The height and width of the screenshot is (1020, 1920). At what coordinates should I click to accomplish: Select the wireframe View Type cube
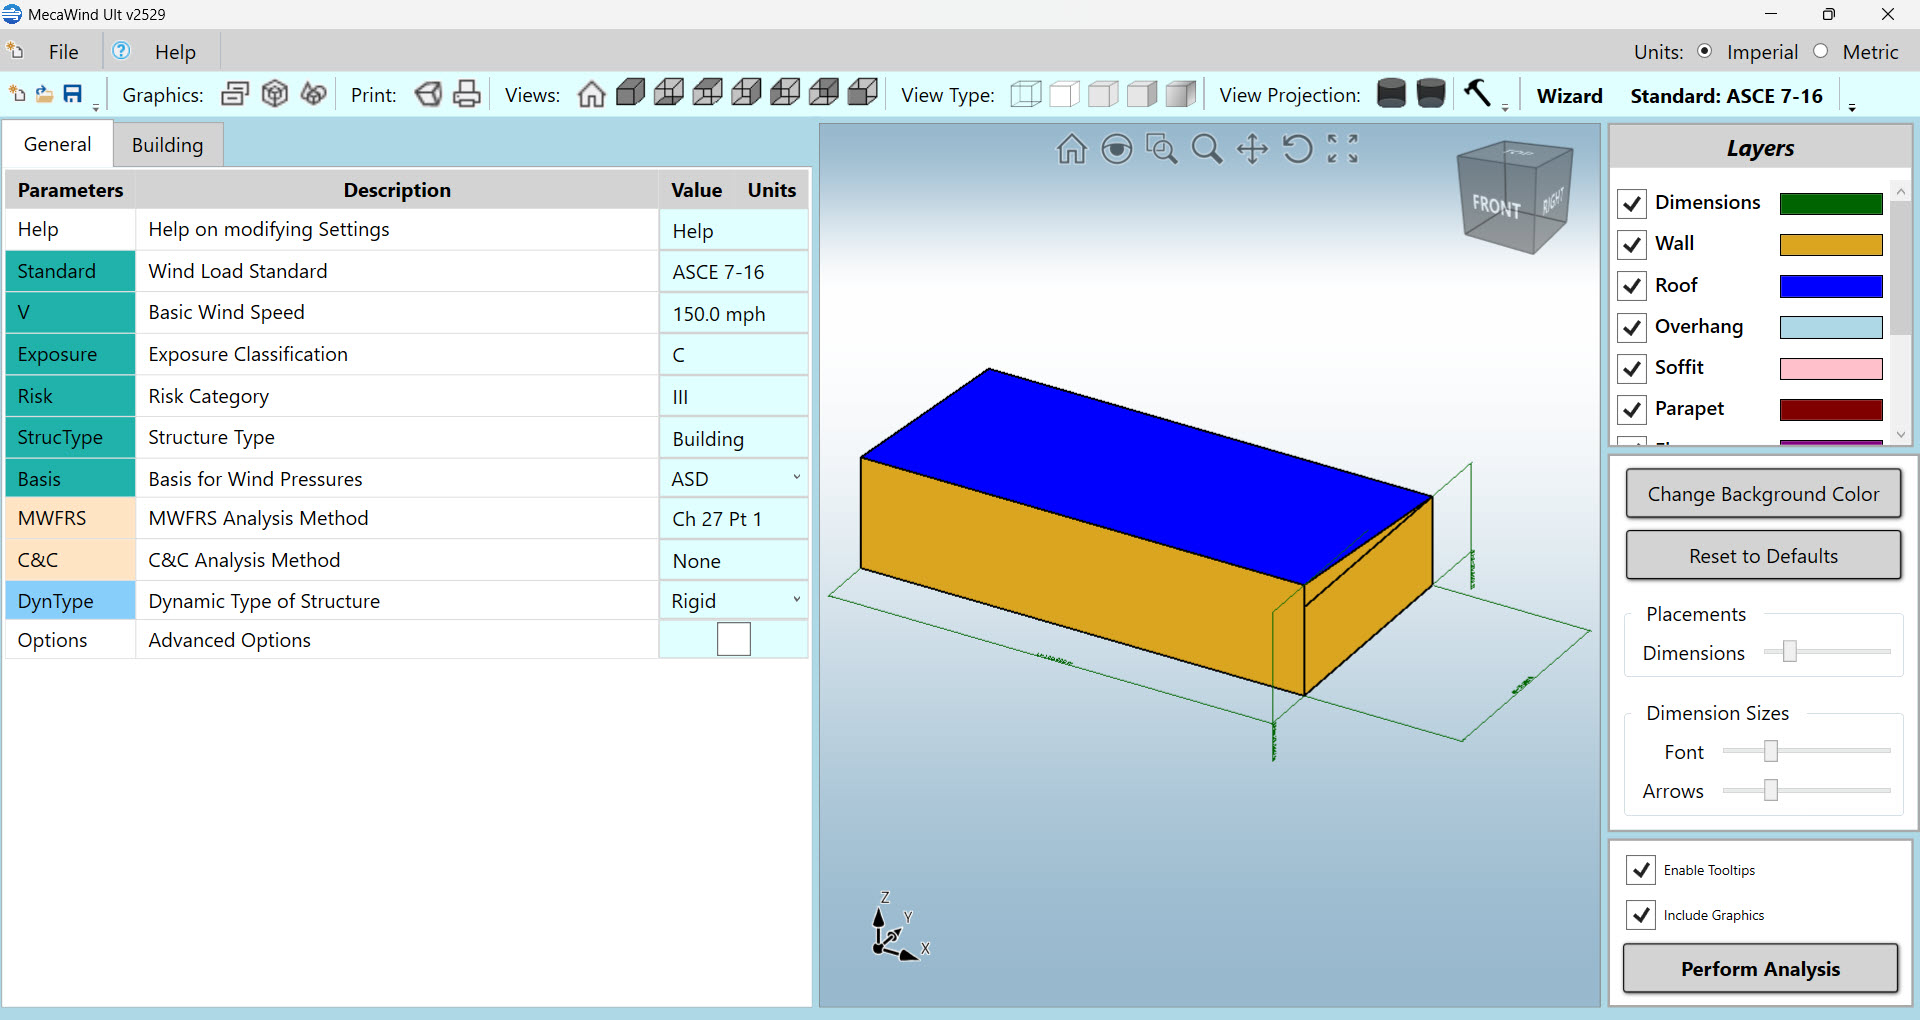tap(1026, 94)
